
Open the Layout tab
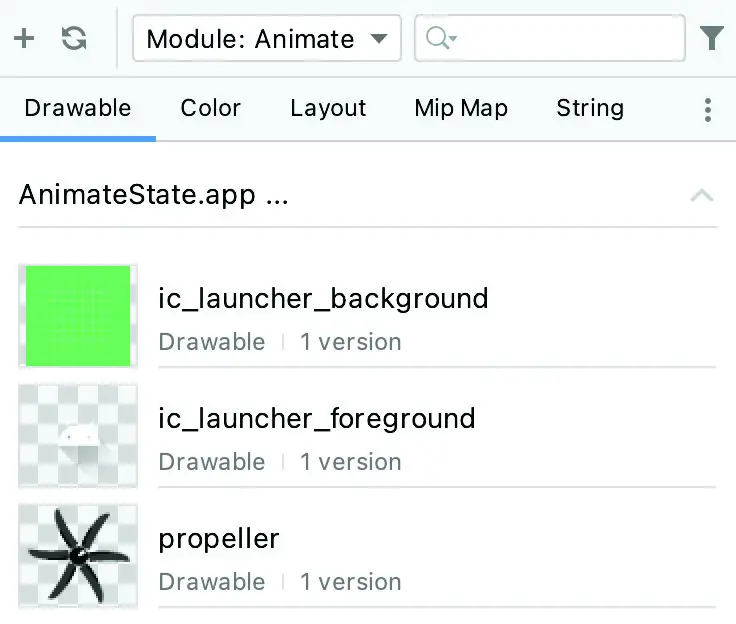pos(328,108)
